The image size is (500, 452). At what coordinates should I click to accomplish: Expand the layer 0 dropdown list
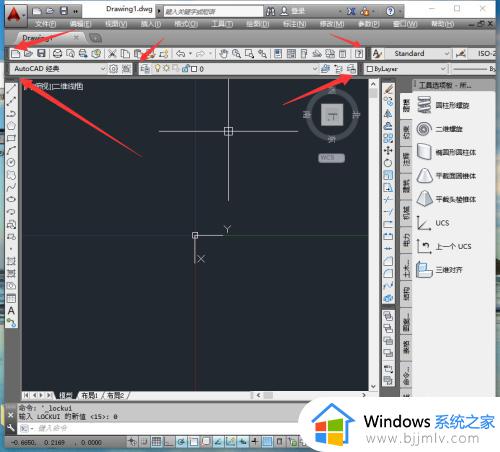point(315,69)
